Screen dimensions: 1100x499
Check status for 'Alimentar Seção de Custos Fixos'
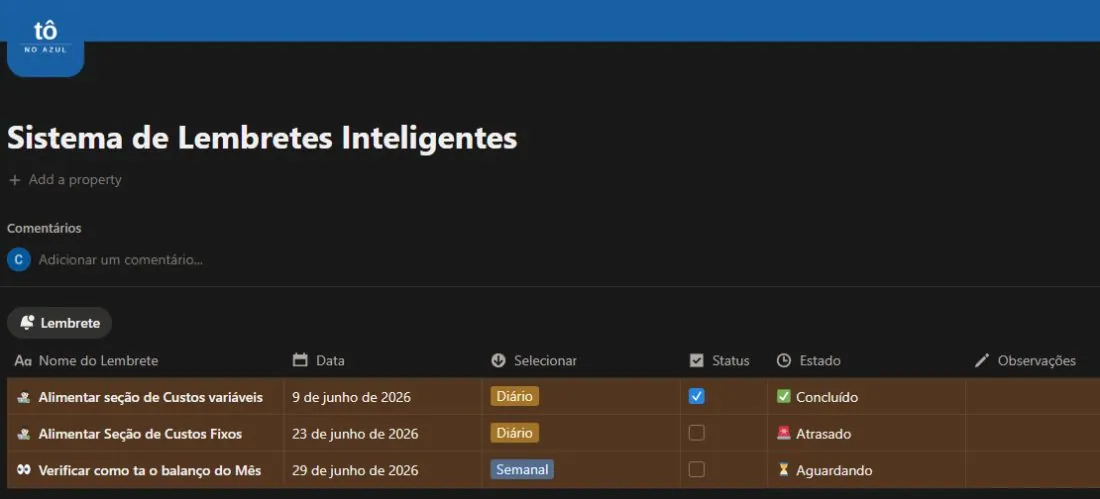(x=697, y=433)
